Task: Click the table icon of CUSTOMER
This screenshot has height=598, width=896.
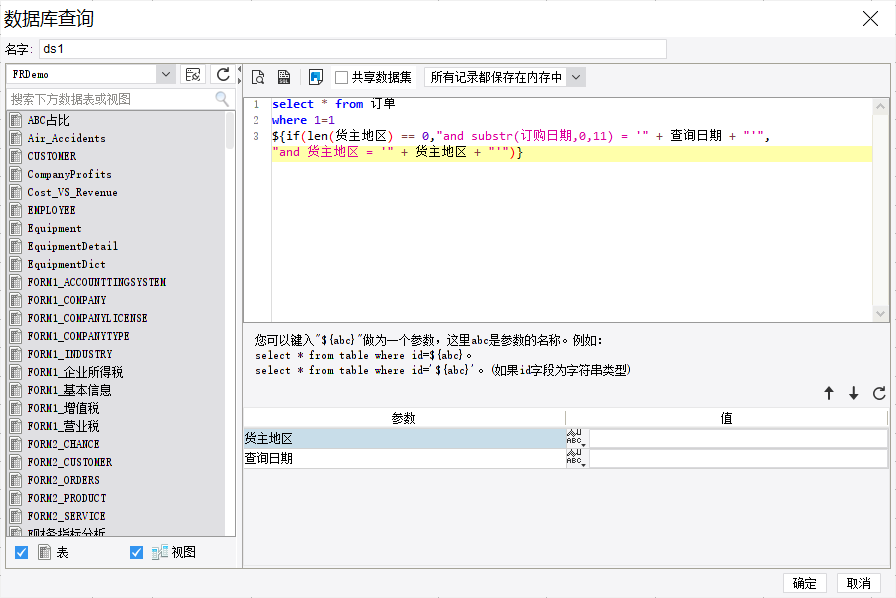Action: click(16, 156)
